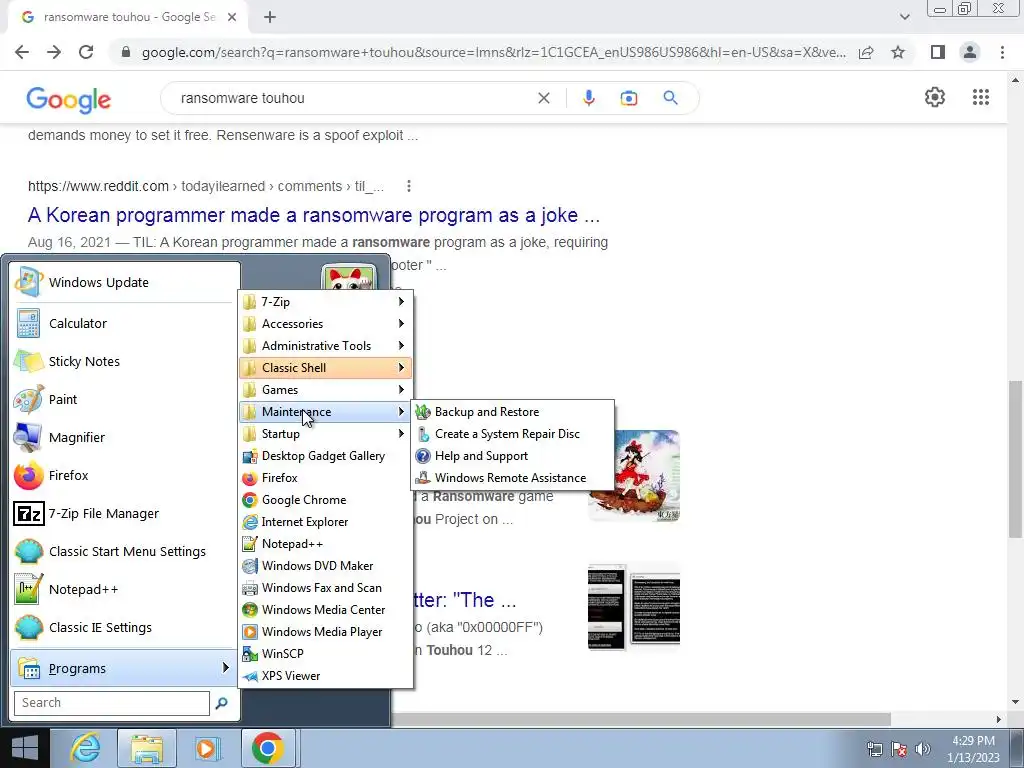Open Internet Explorer on taskbar
The height and width of the screenshot is (768, 1024).
pyautogui.click(x=86, y=748)
